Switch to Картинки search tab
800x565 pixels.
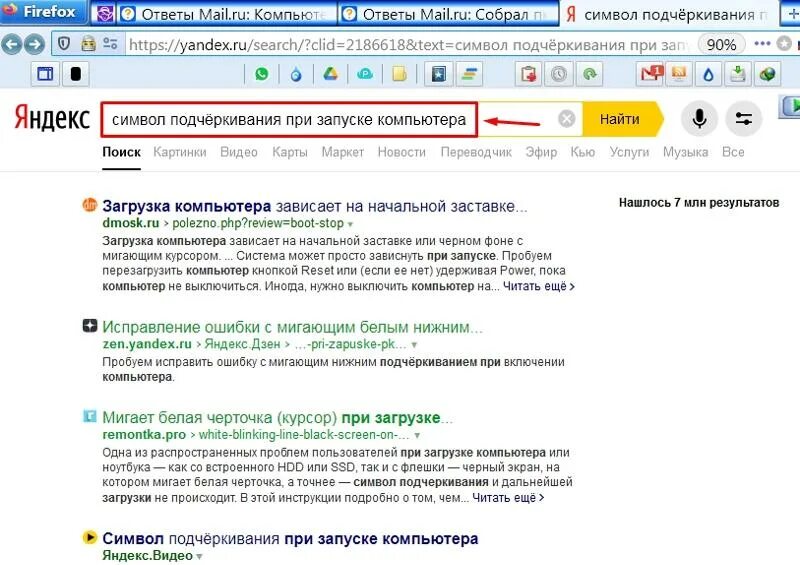point(180,152)
